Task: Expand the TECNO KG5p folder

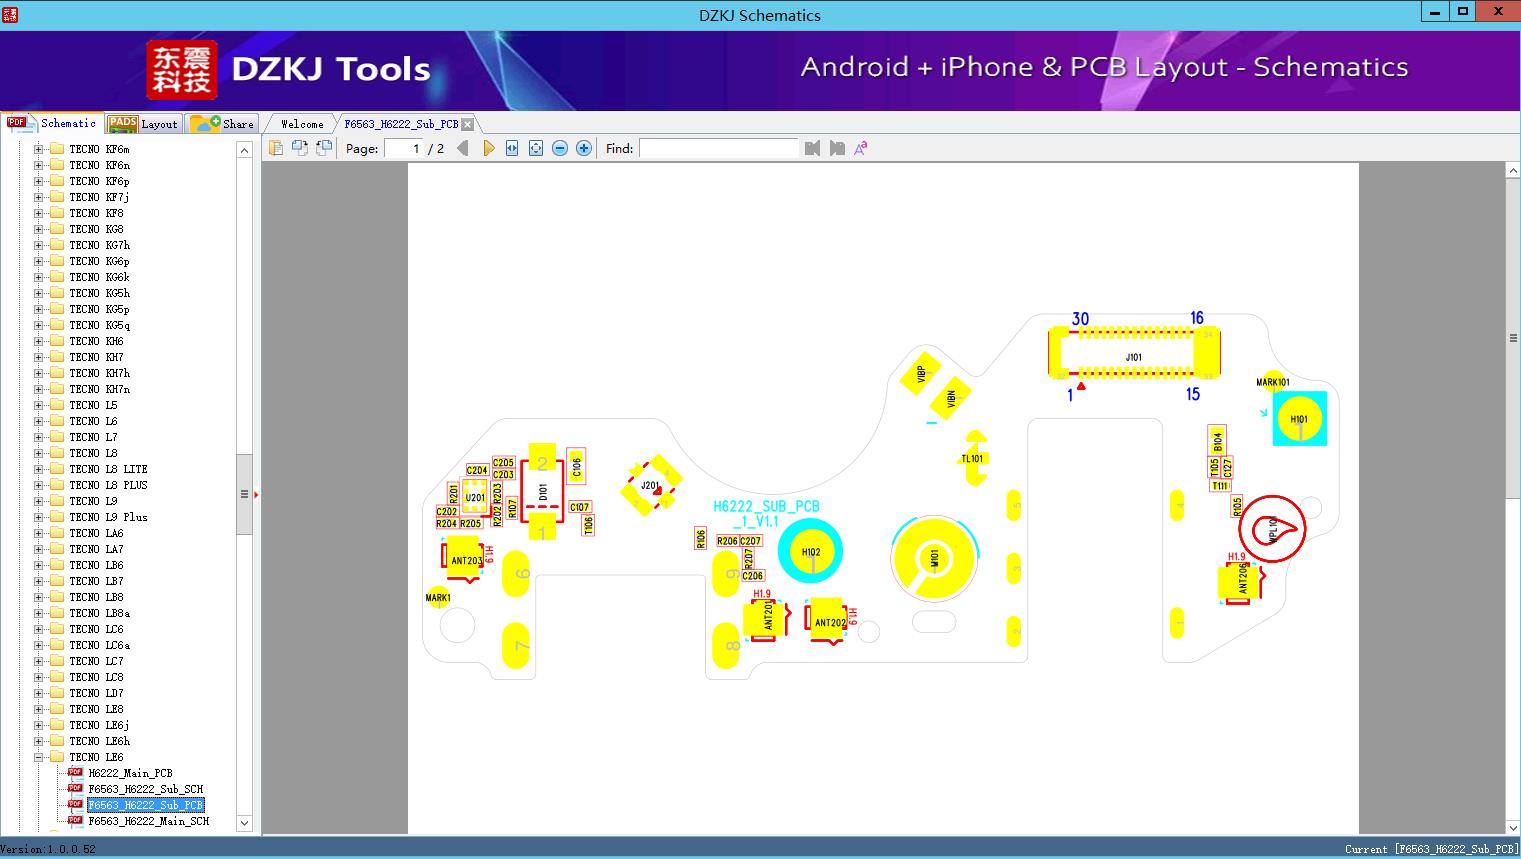Action: click(x=39, y=309)
